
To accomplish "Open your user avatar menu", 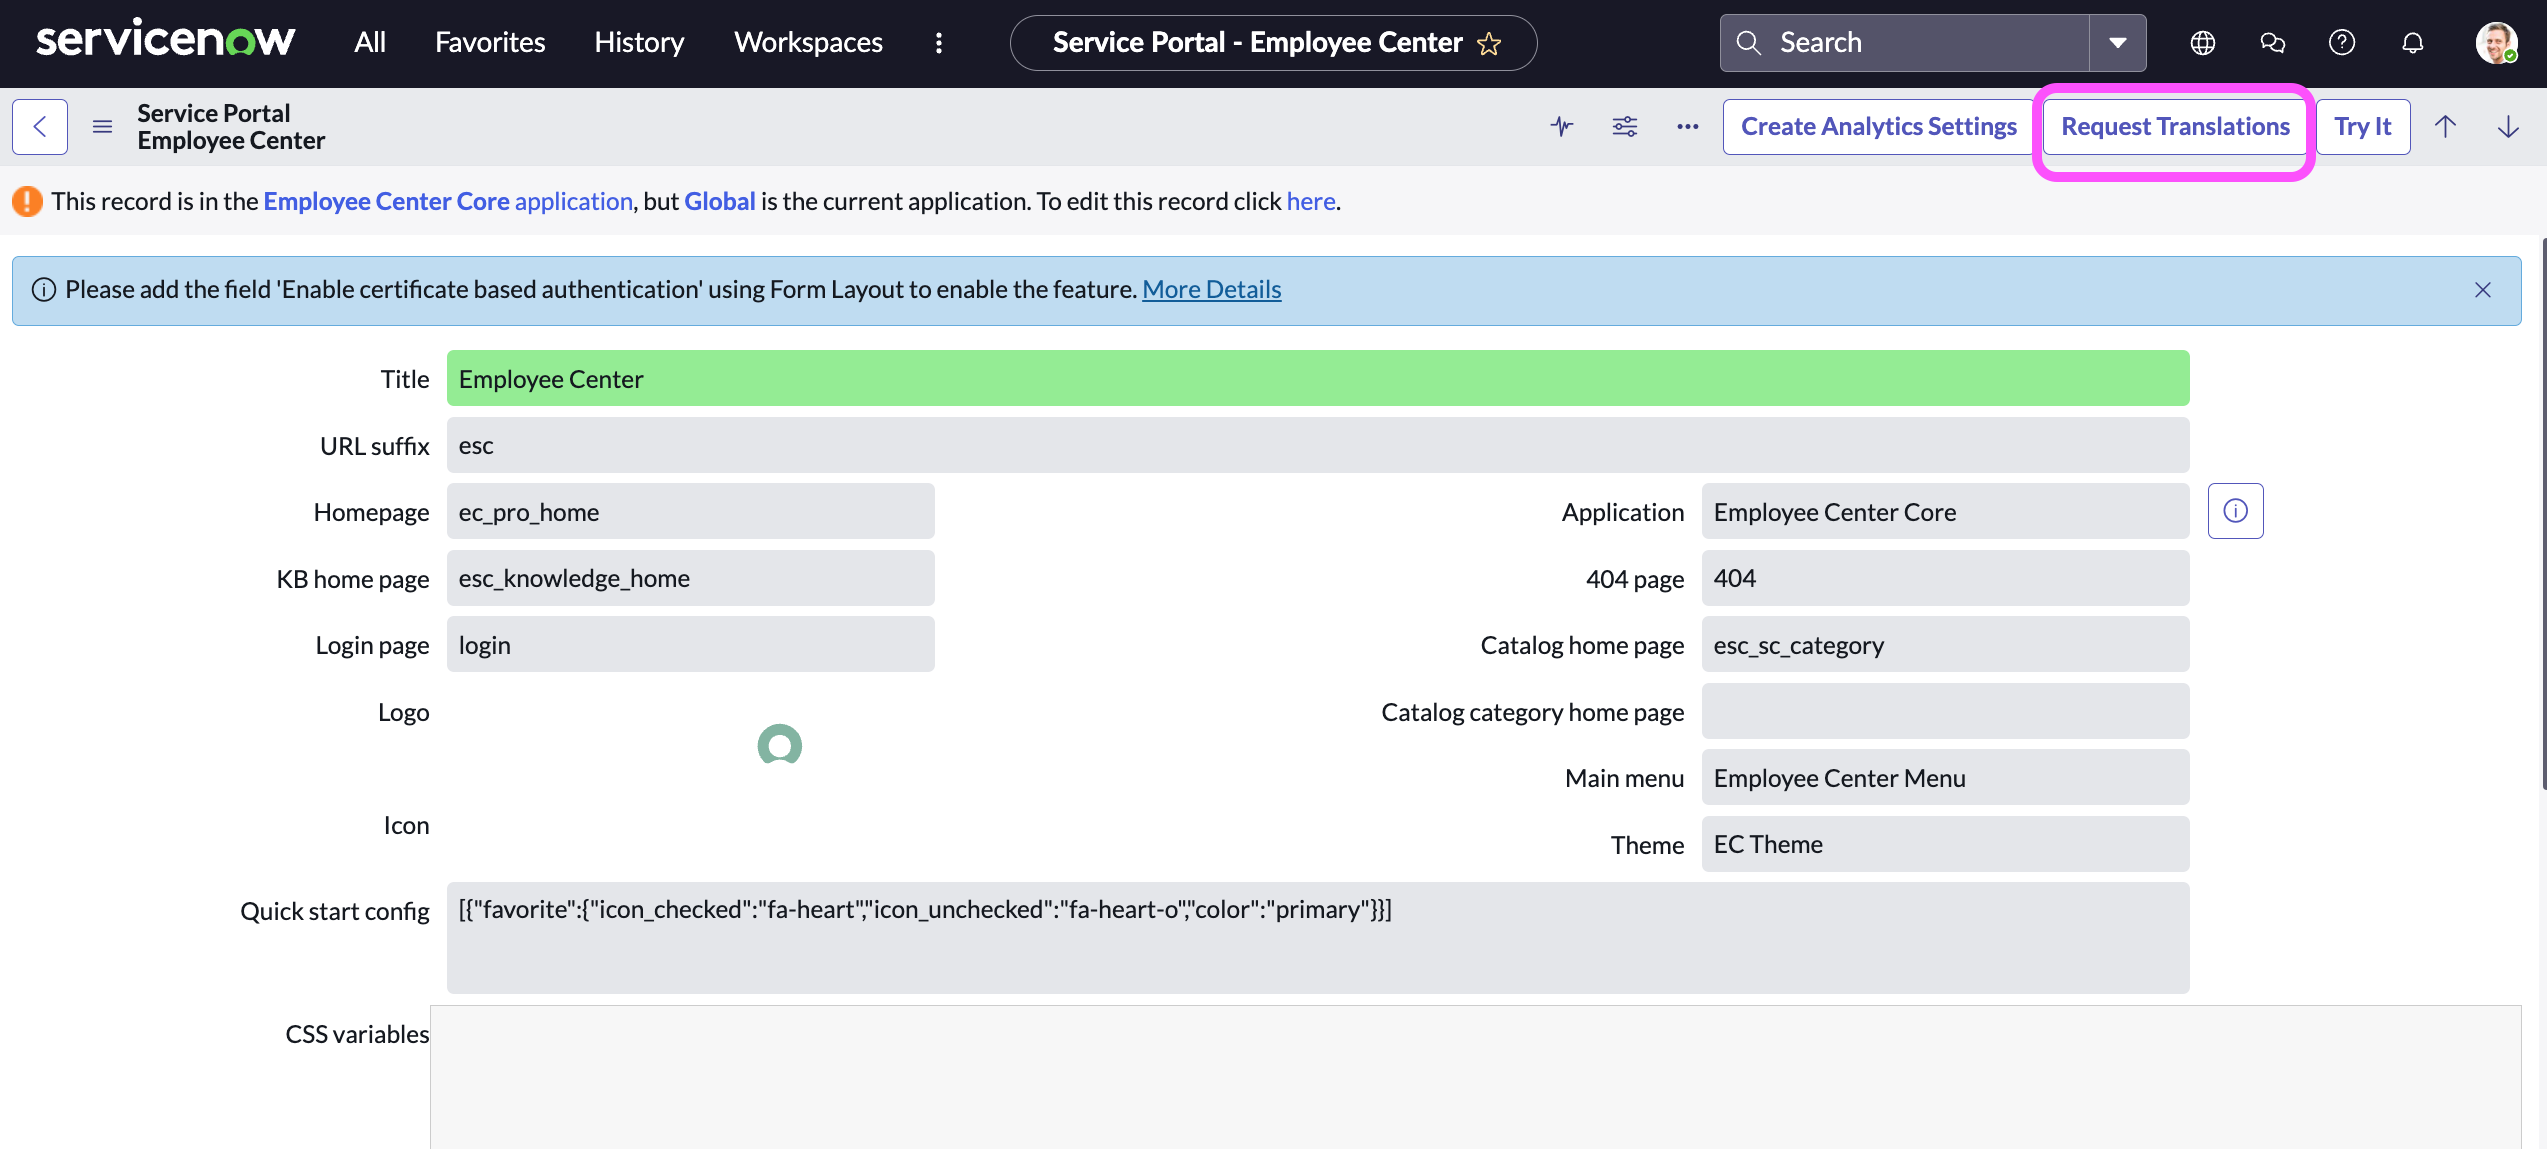I will pos(2496,42).
